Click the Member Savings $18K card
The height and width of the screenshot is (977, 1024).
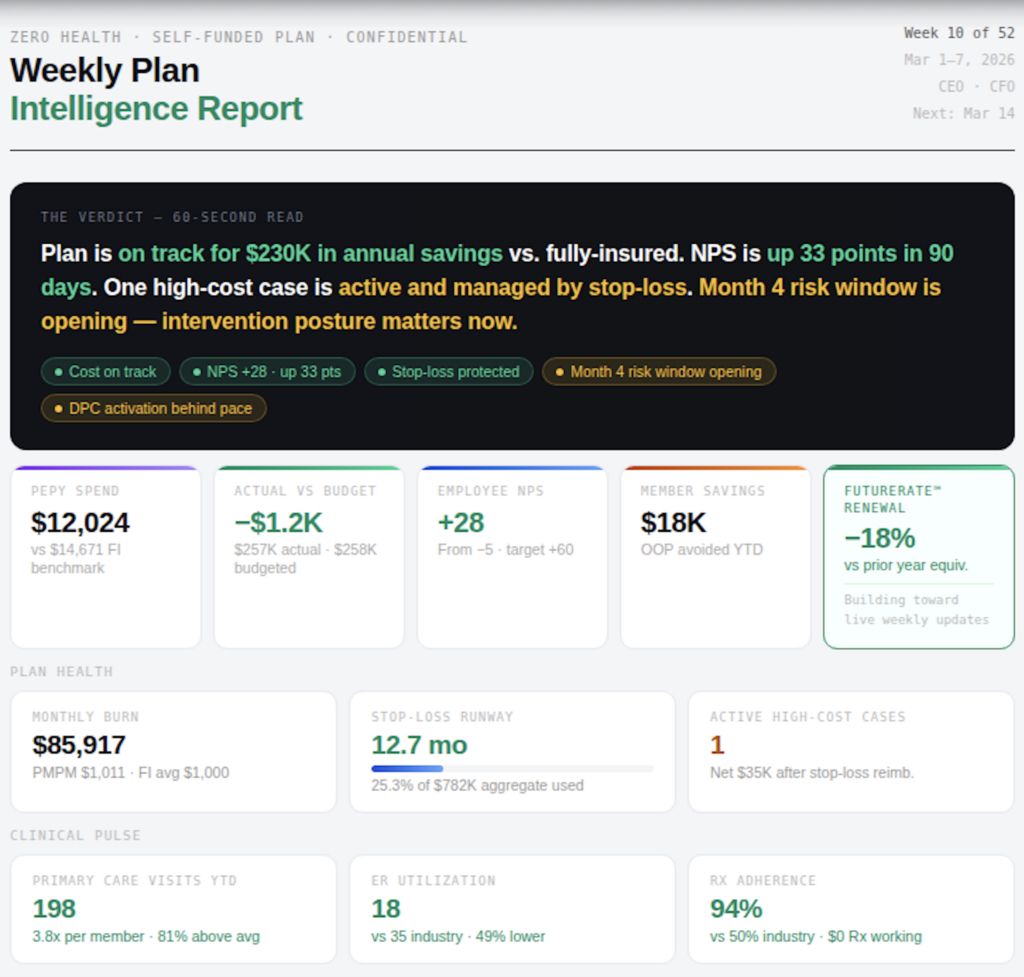[x=715, y=557]
